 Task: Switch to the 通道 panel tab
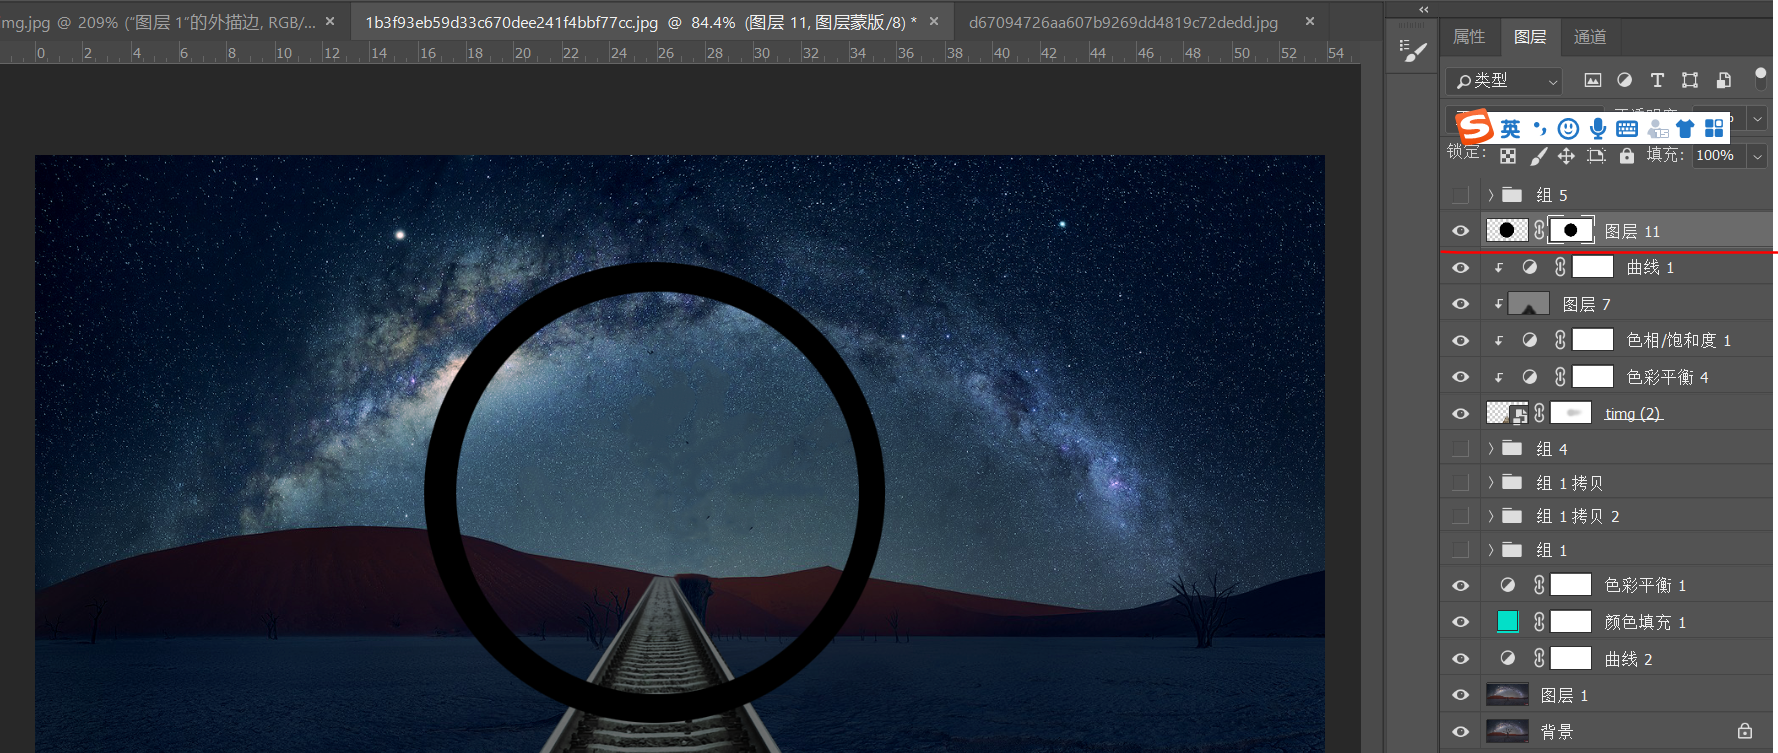click(1590, 37)
